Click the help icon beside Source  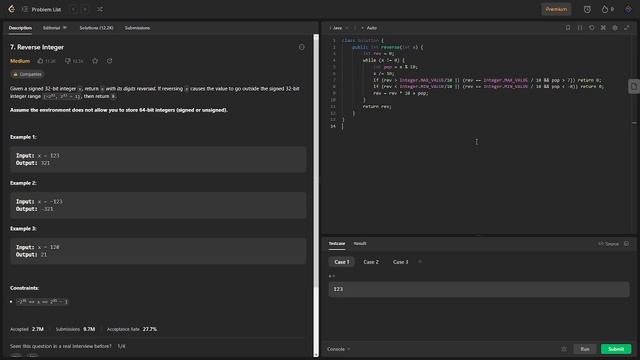627,244
